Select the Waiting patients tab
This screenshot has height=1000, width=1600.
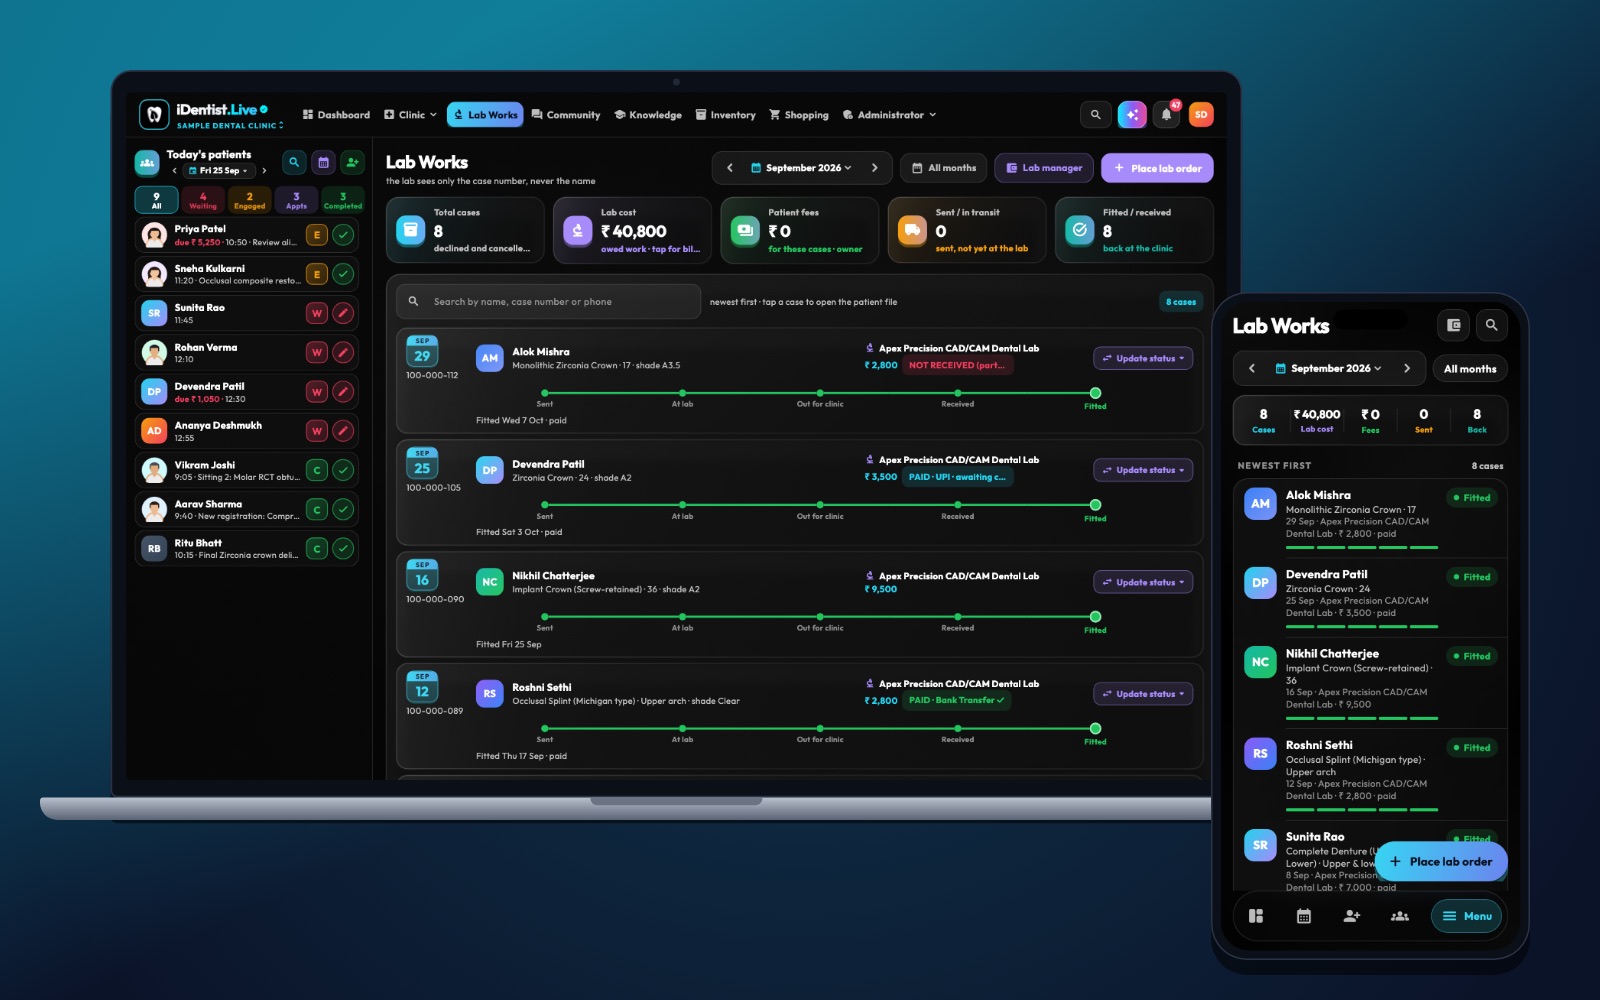[203, 201]
